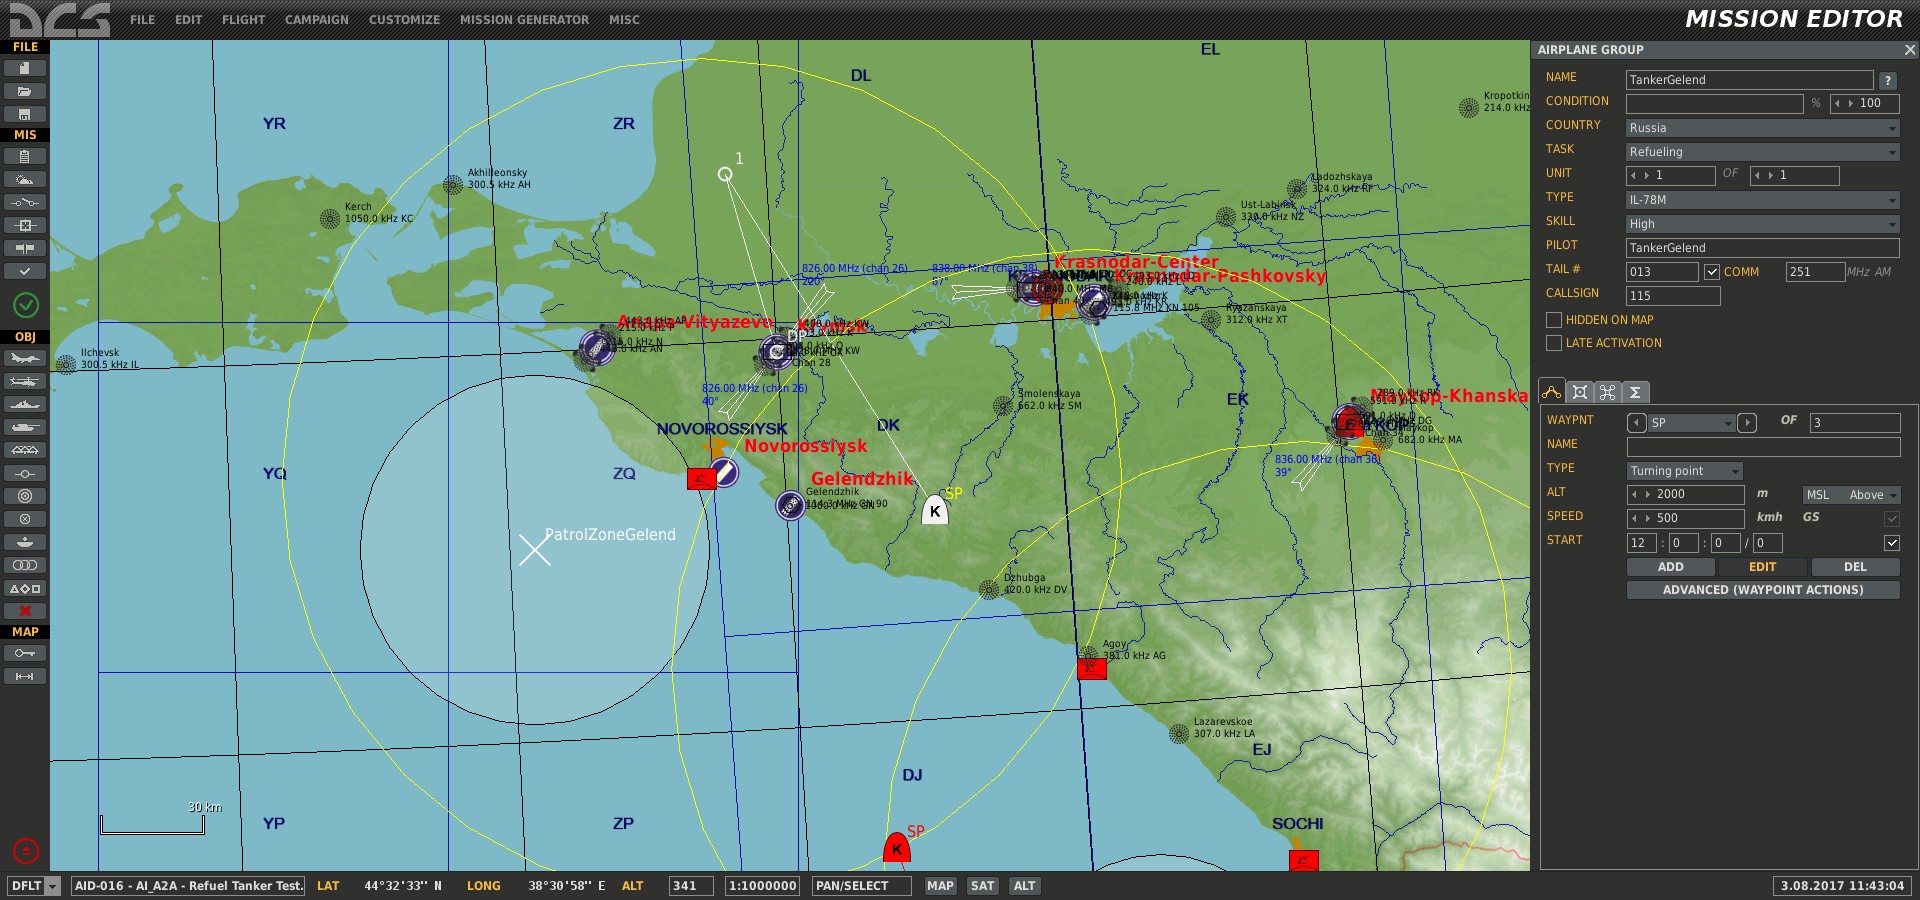Viewport: 1920px width, 900px height.
Task: Open the Skill dropdown showing High
Action: pyautogui.click(x=1762, y=224)
